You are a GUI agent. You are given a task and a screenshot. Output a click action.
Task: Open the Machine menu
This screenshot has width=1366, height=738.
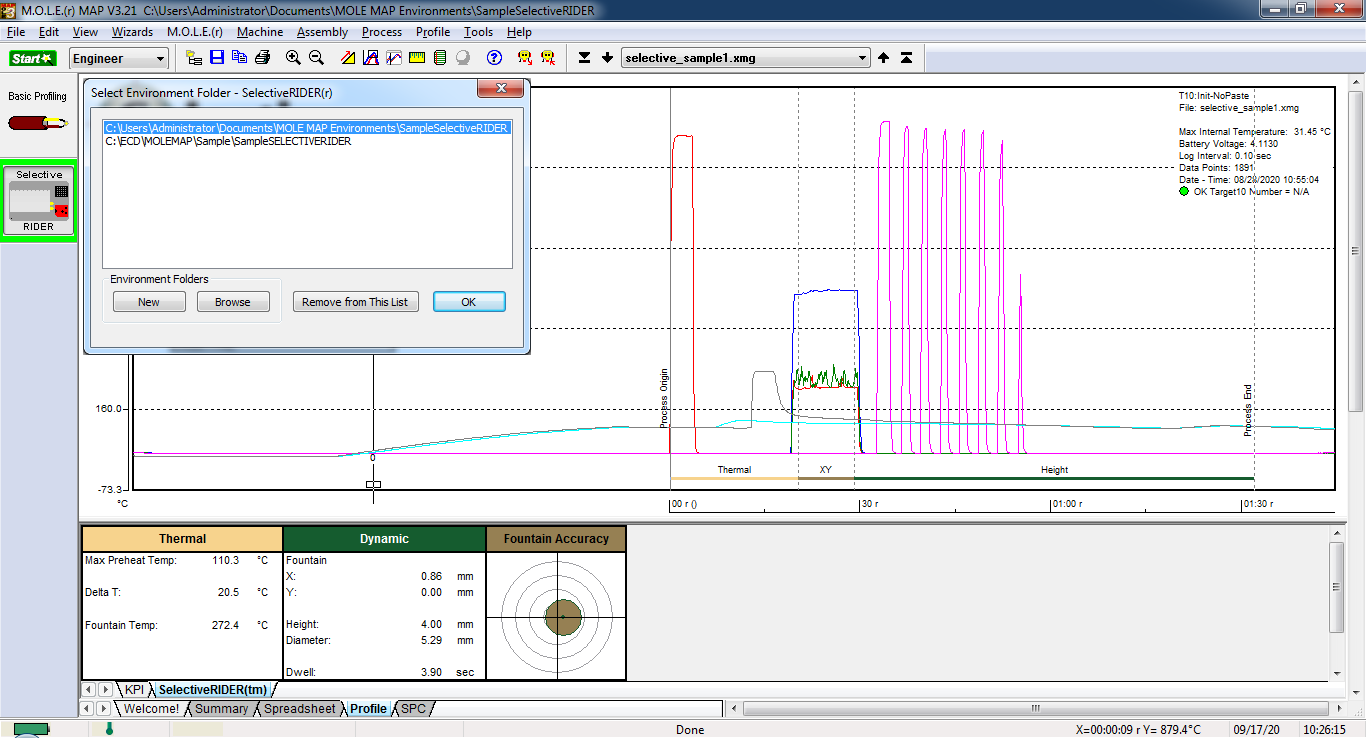[260, 32]
